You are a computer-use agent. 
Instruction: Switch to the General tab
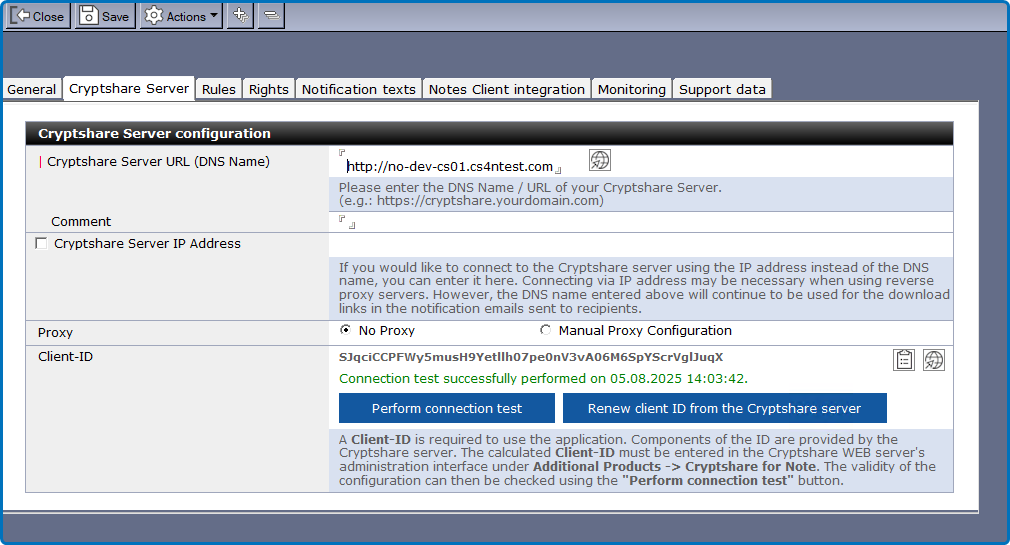pyautogui.click(x=32, y=89)
